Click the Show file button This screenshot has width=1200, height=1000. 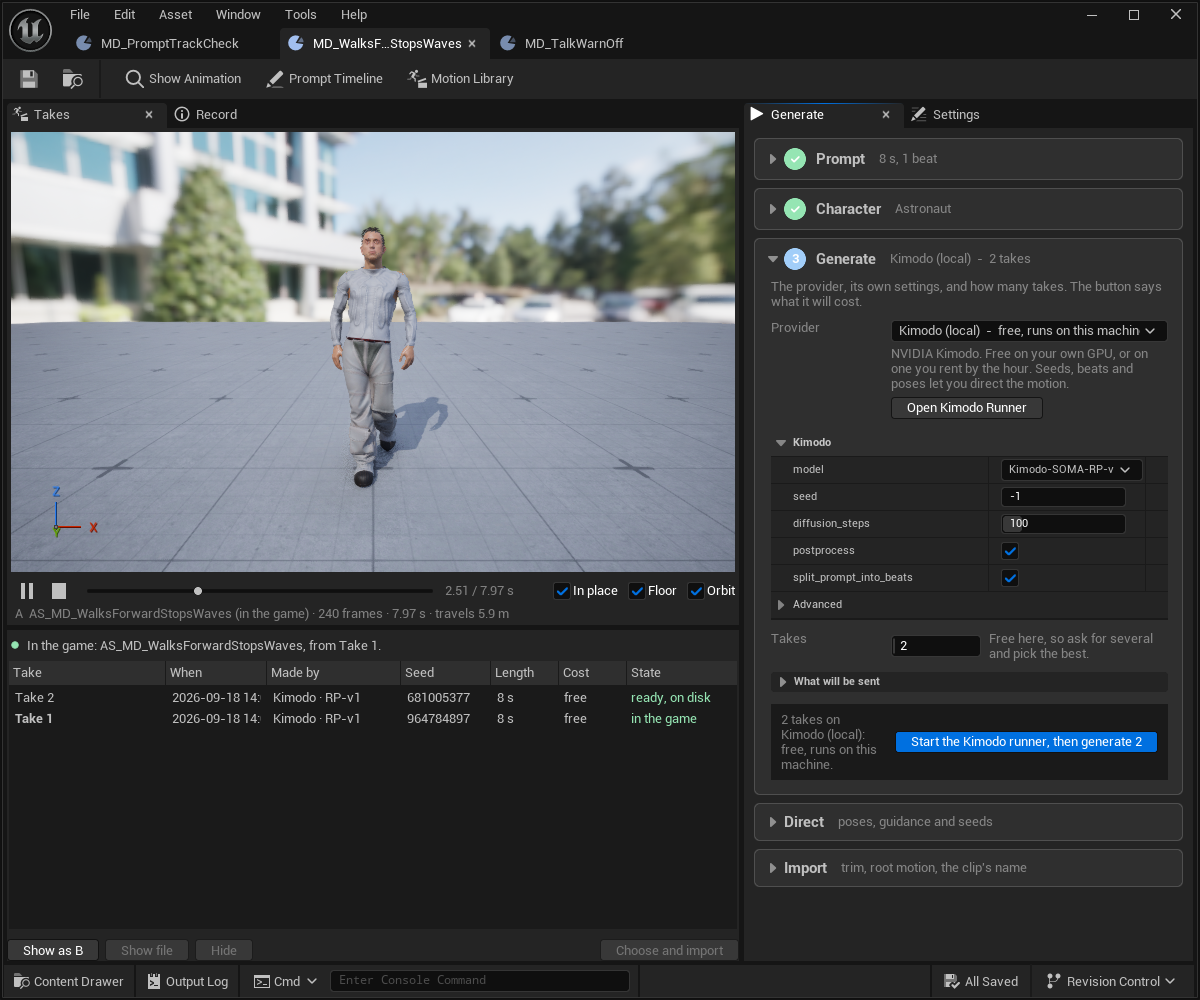click(147, 951)
